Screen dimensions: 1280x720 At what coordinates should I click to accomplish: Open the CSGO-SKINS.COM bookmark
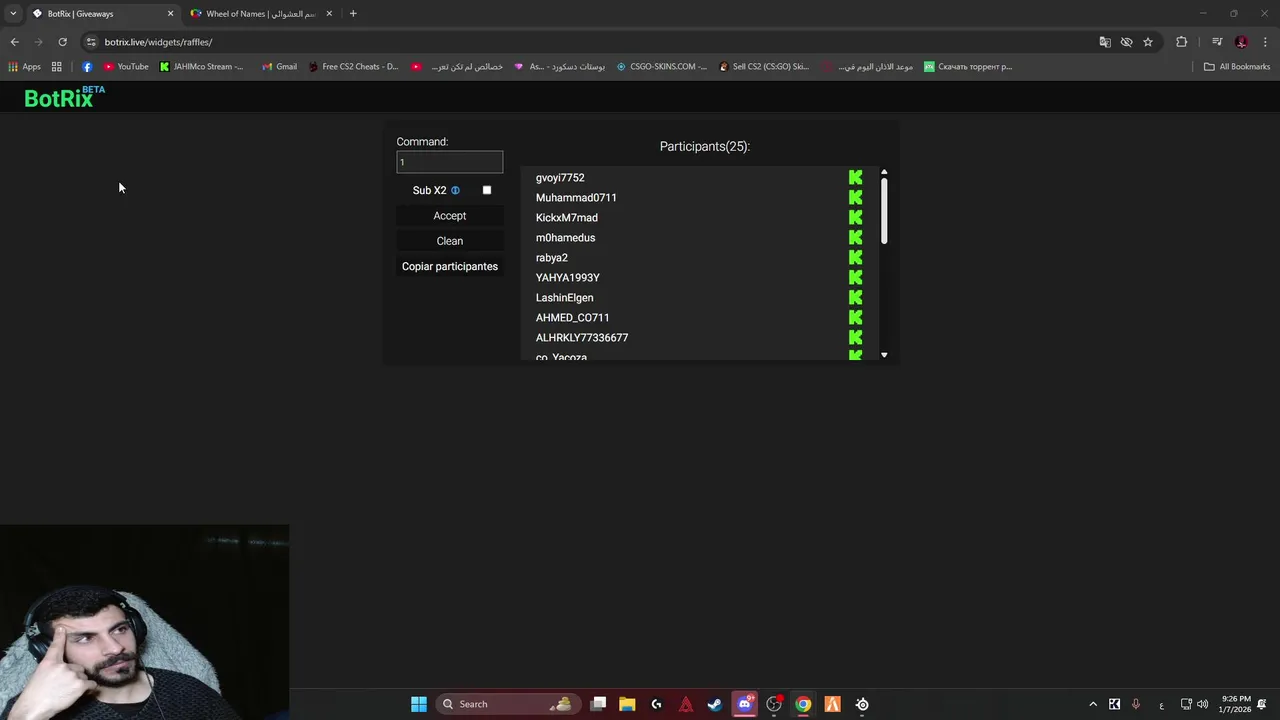coord(661,67)
